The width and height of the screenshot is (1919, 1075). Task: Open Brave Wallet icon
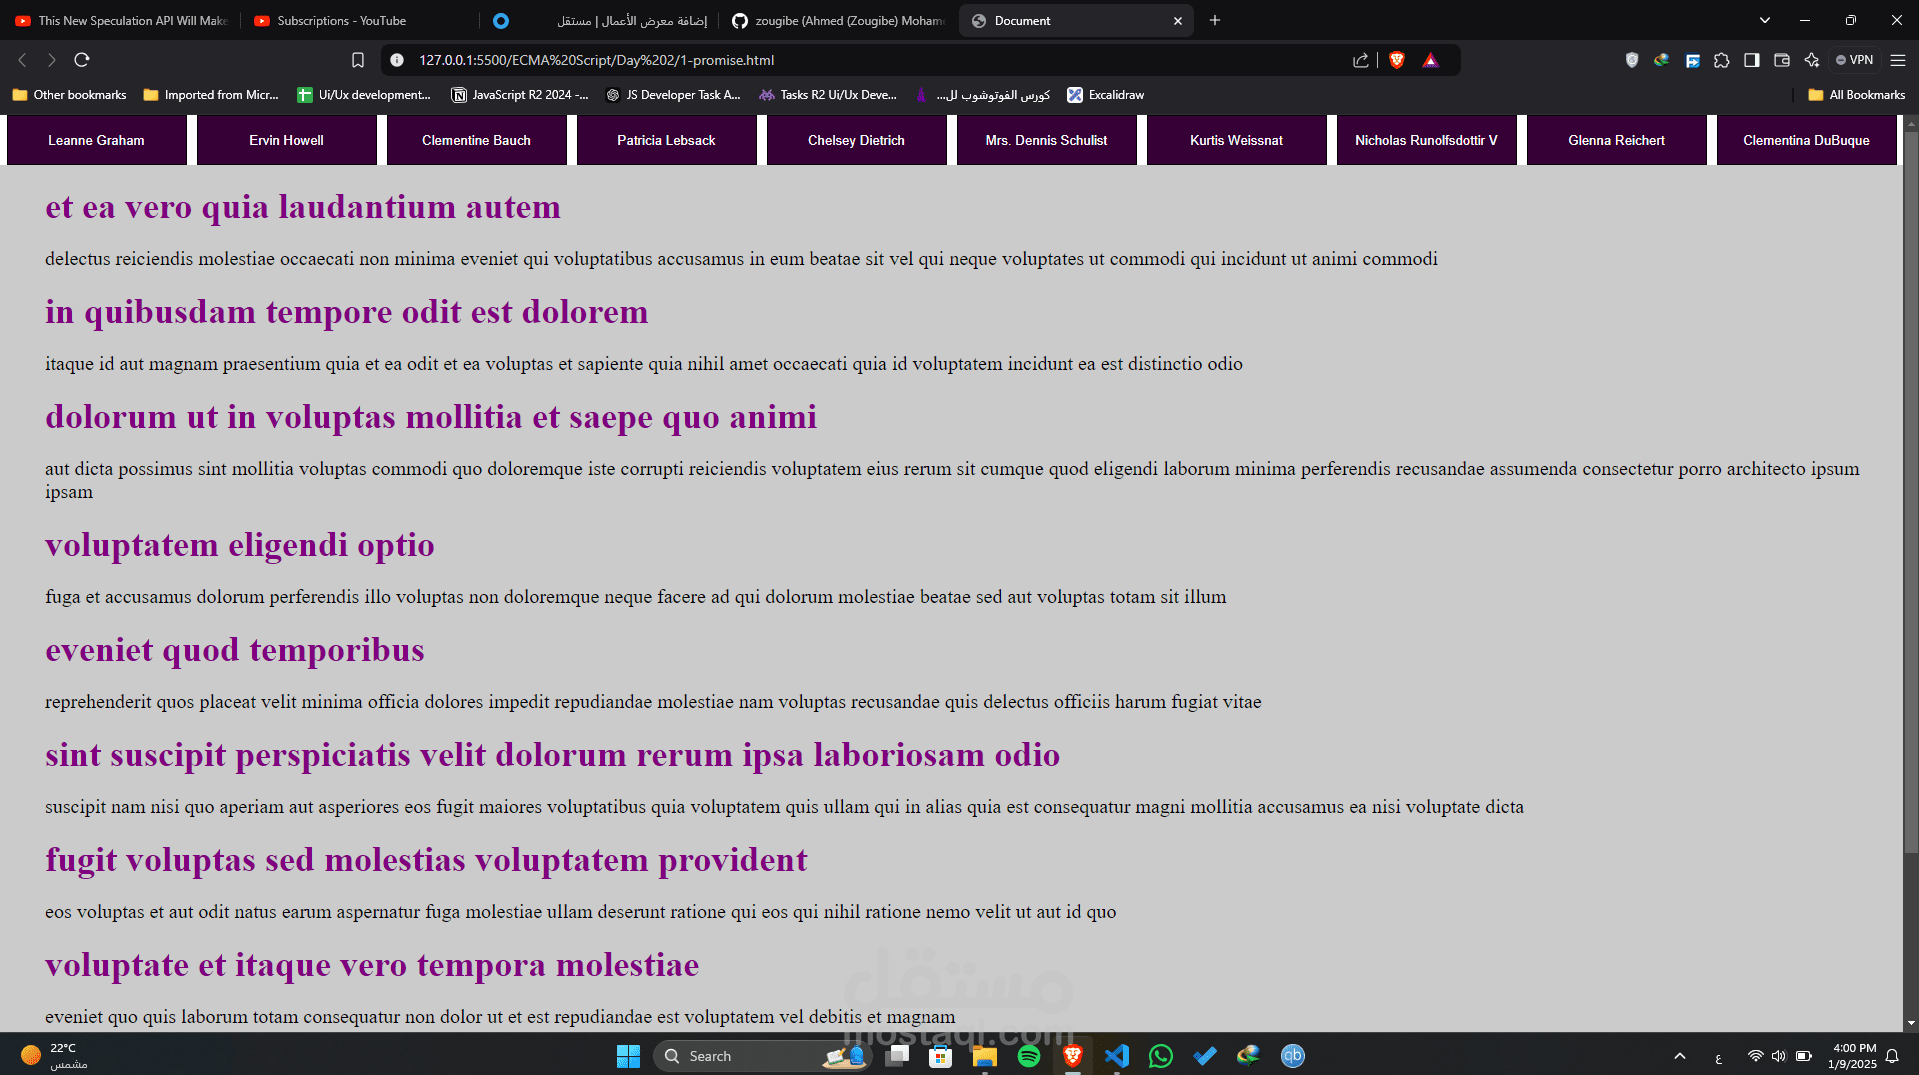click(1782, 60)
